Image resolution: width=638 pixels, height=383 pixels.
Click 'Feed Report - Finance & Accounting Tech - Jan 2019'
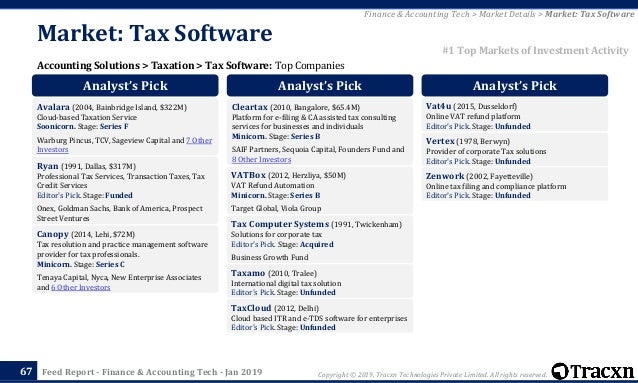[x=152, y=372]
